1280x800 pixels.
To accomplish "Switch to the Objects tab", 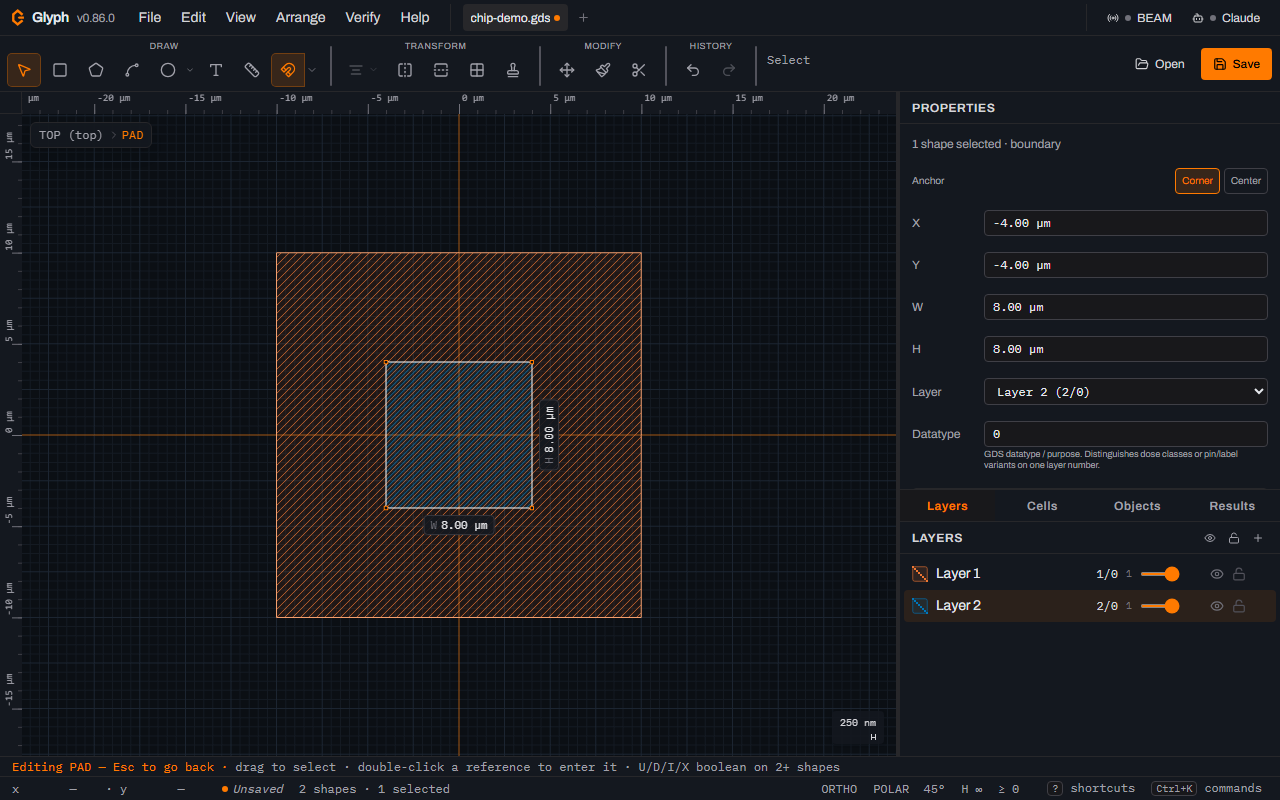I will [x=1137, y=506].
